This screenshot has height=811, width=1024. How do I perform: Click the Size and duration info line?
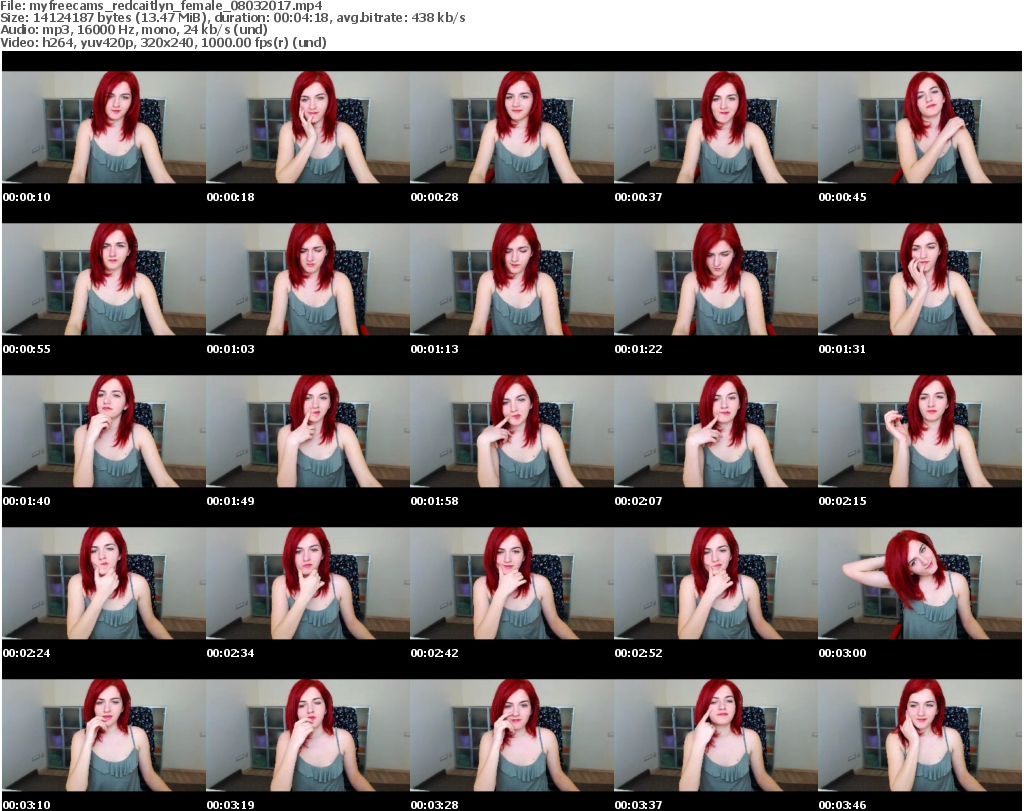[232, 18]
